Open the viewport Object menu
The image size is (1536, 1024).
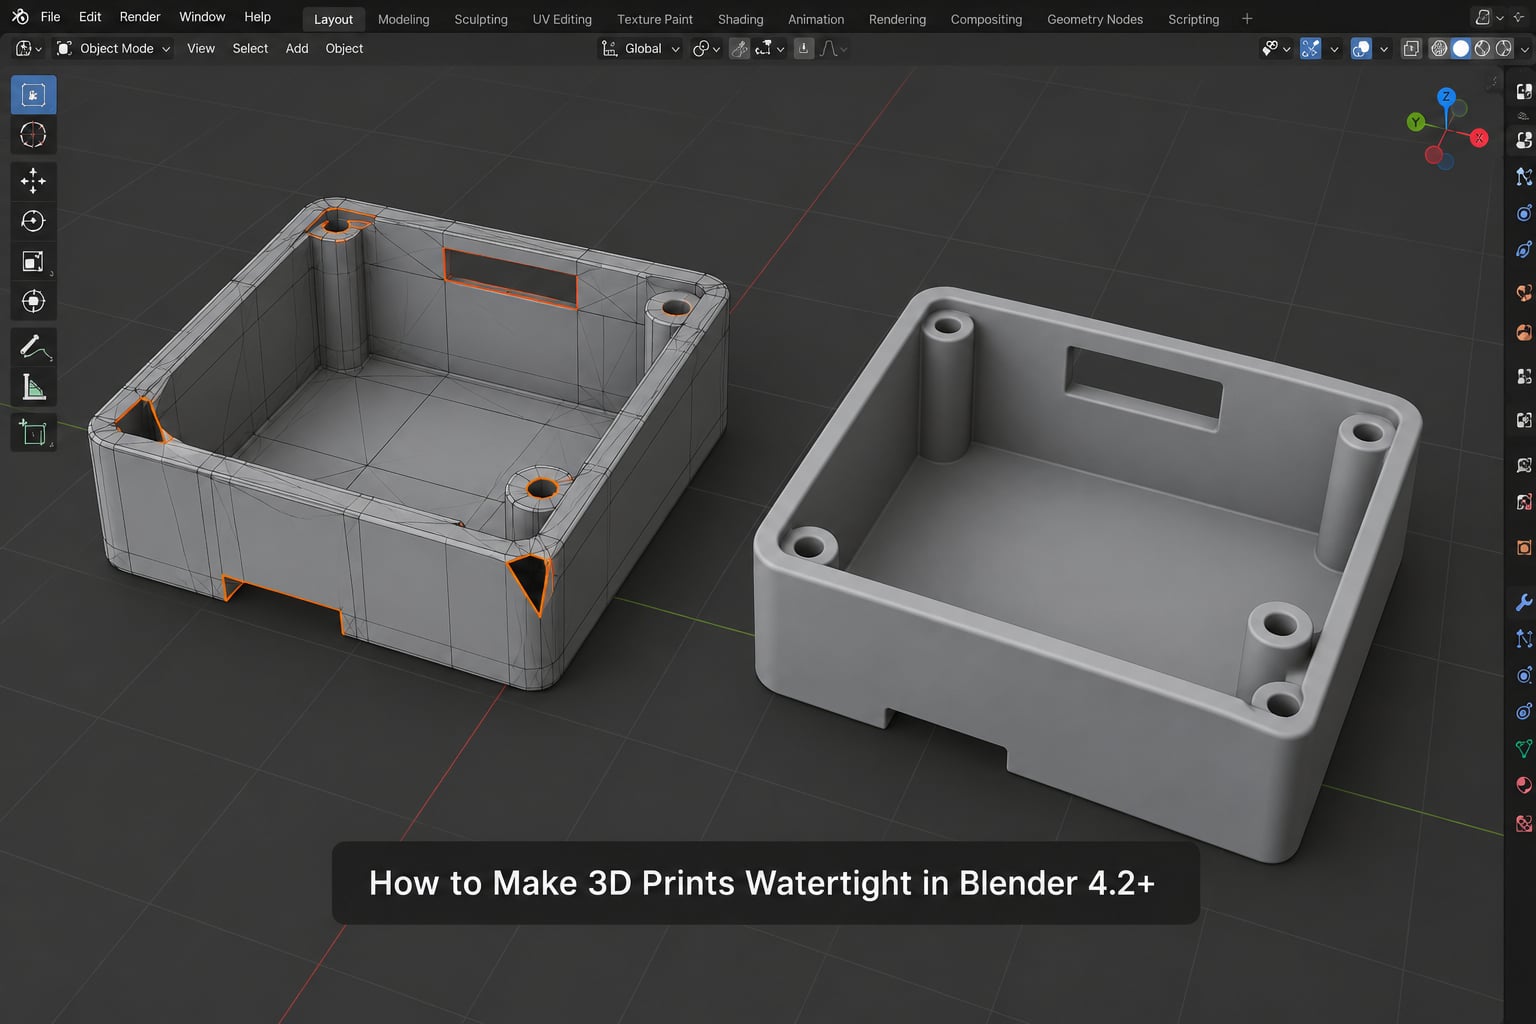tap(344, 48)
